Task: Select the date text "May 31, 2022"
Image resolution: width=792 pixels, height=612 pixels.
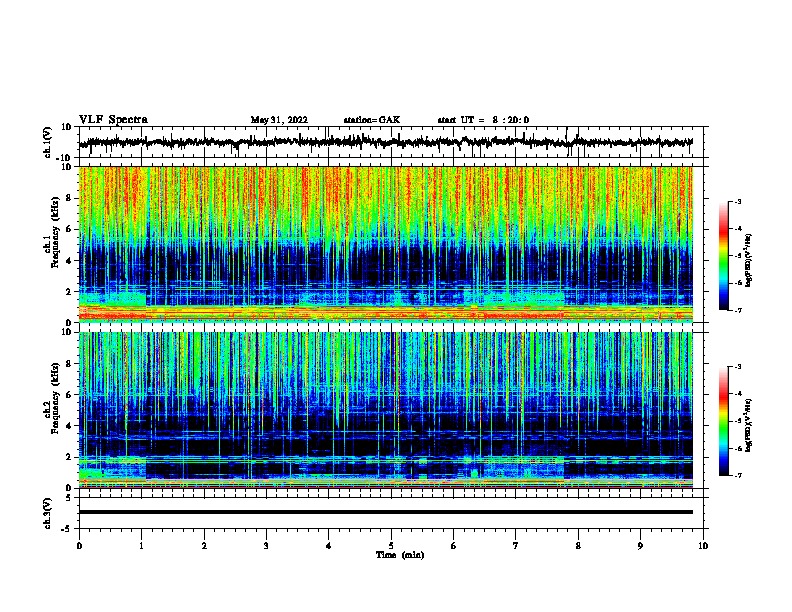Action: point(279,120)
